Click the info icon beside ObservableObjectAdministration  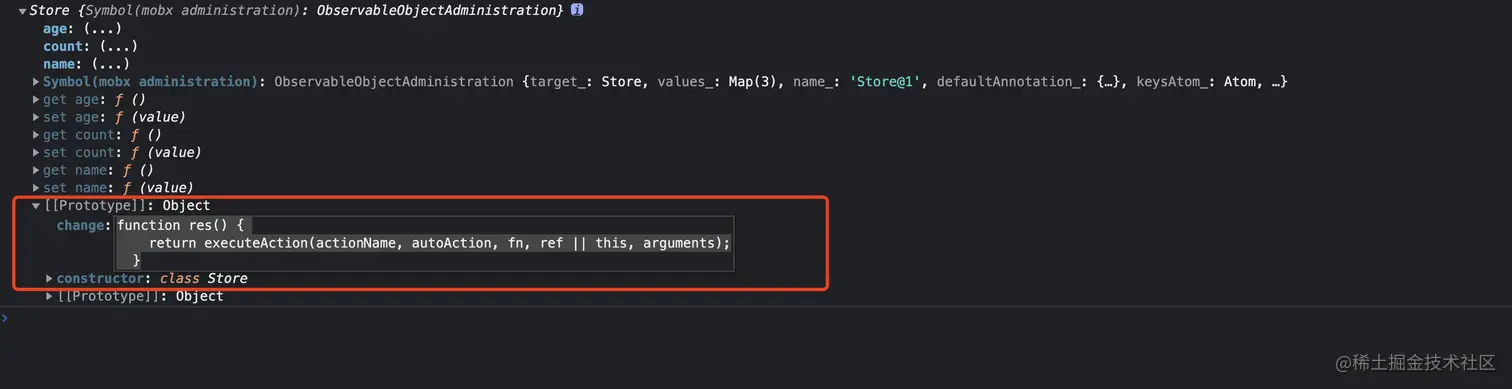(x=577, y=10)
